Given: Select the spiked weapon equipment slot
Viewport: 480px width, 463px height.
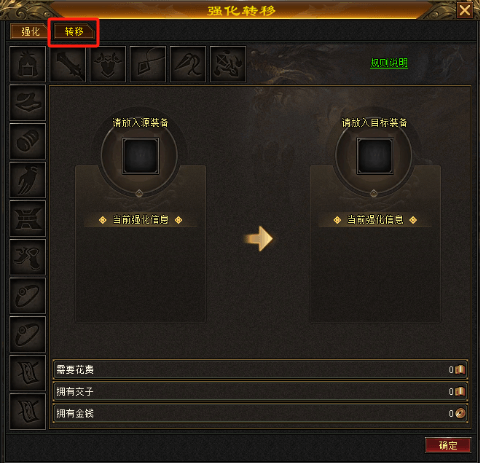Looking at the screenshot, I should click(68, 64).
